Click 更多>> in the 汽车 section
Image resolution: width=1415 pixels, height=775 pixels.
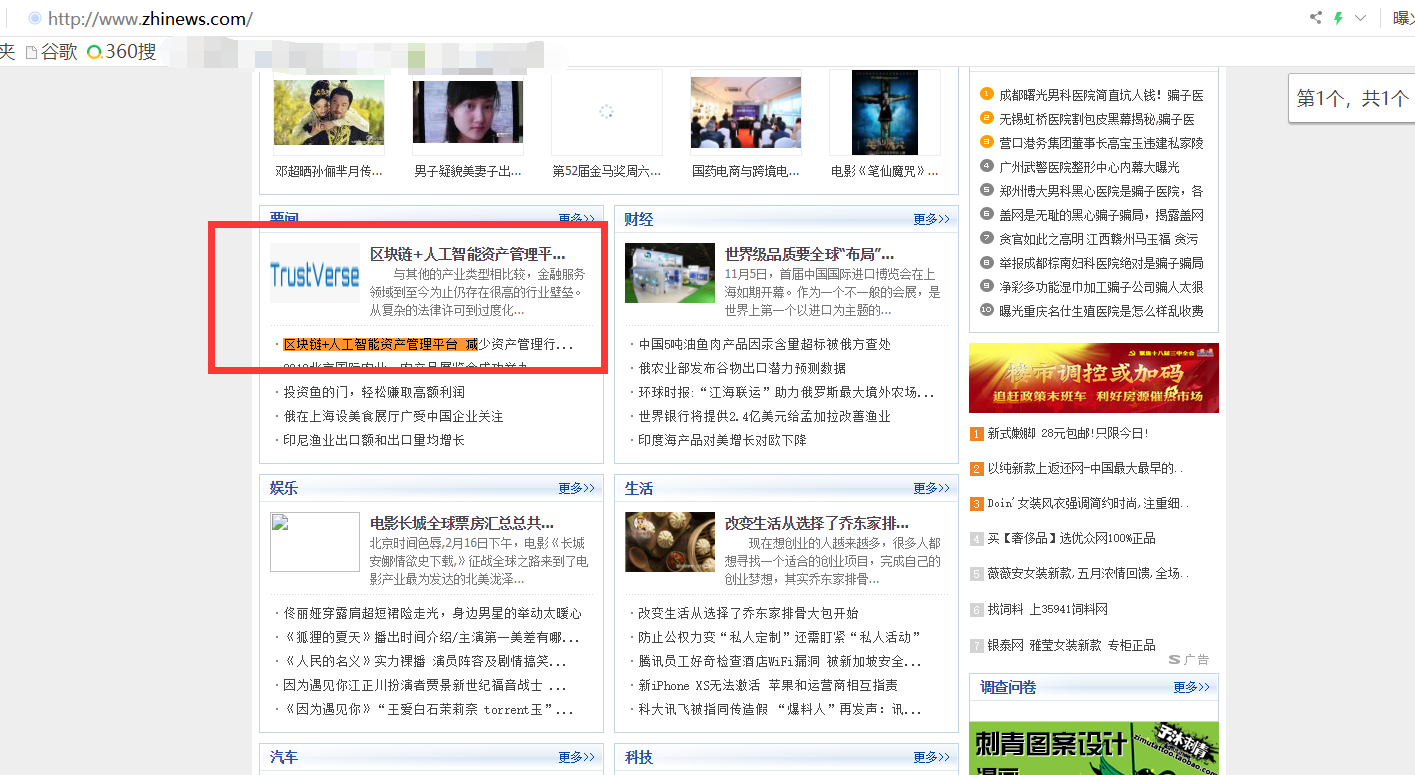[577, 757]
